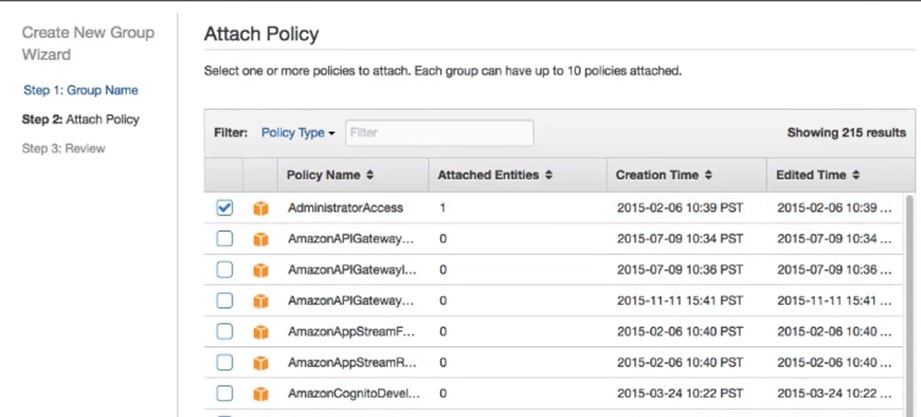Image resolution: width=921 pixels, height=417 pixels.
Task: Check the AmazonCognitoDevel… policy checkbox
Action: [x=224, y=394]
